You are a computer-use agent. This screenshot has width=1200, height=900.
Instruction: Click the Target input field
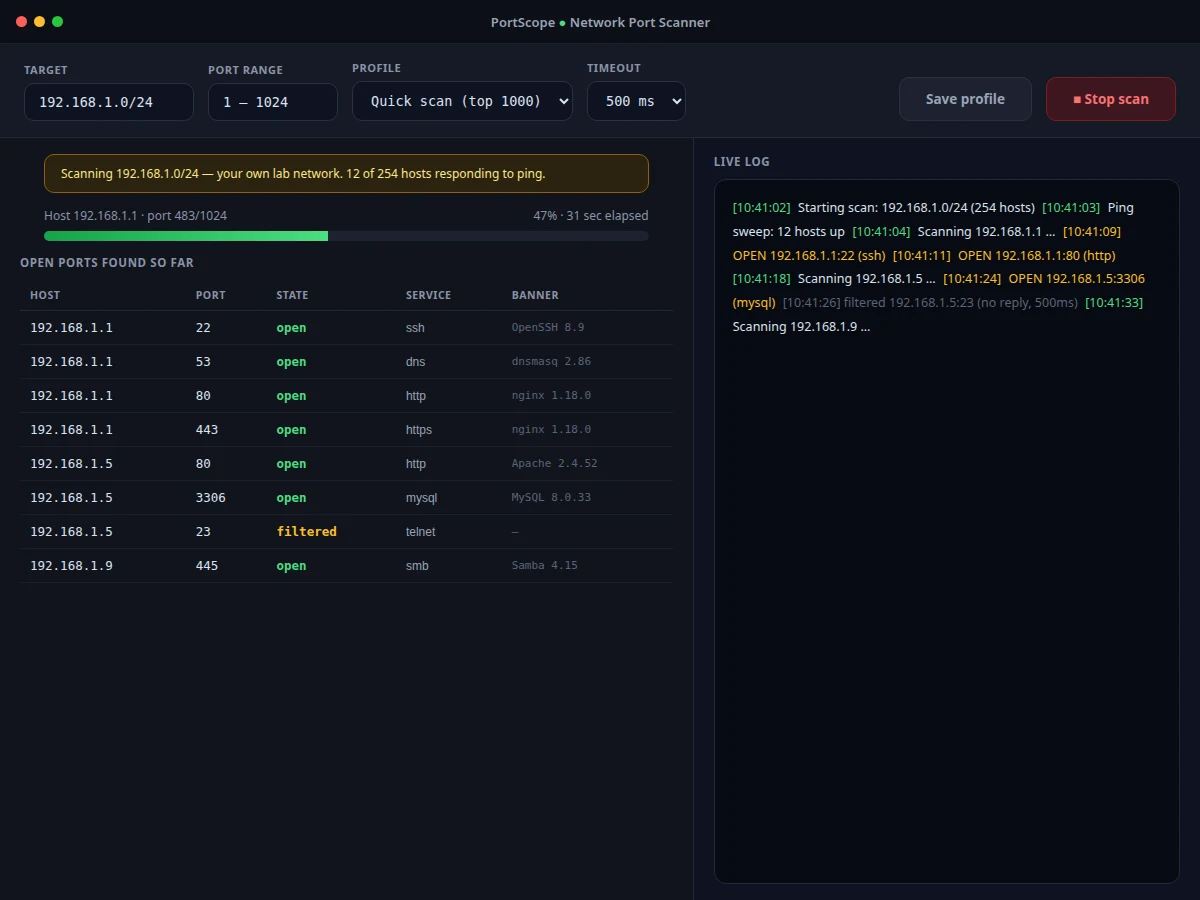point(109,102)
